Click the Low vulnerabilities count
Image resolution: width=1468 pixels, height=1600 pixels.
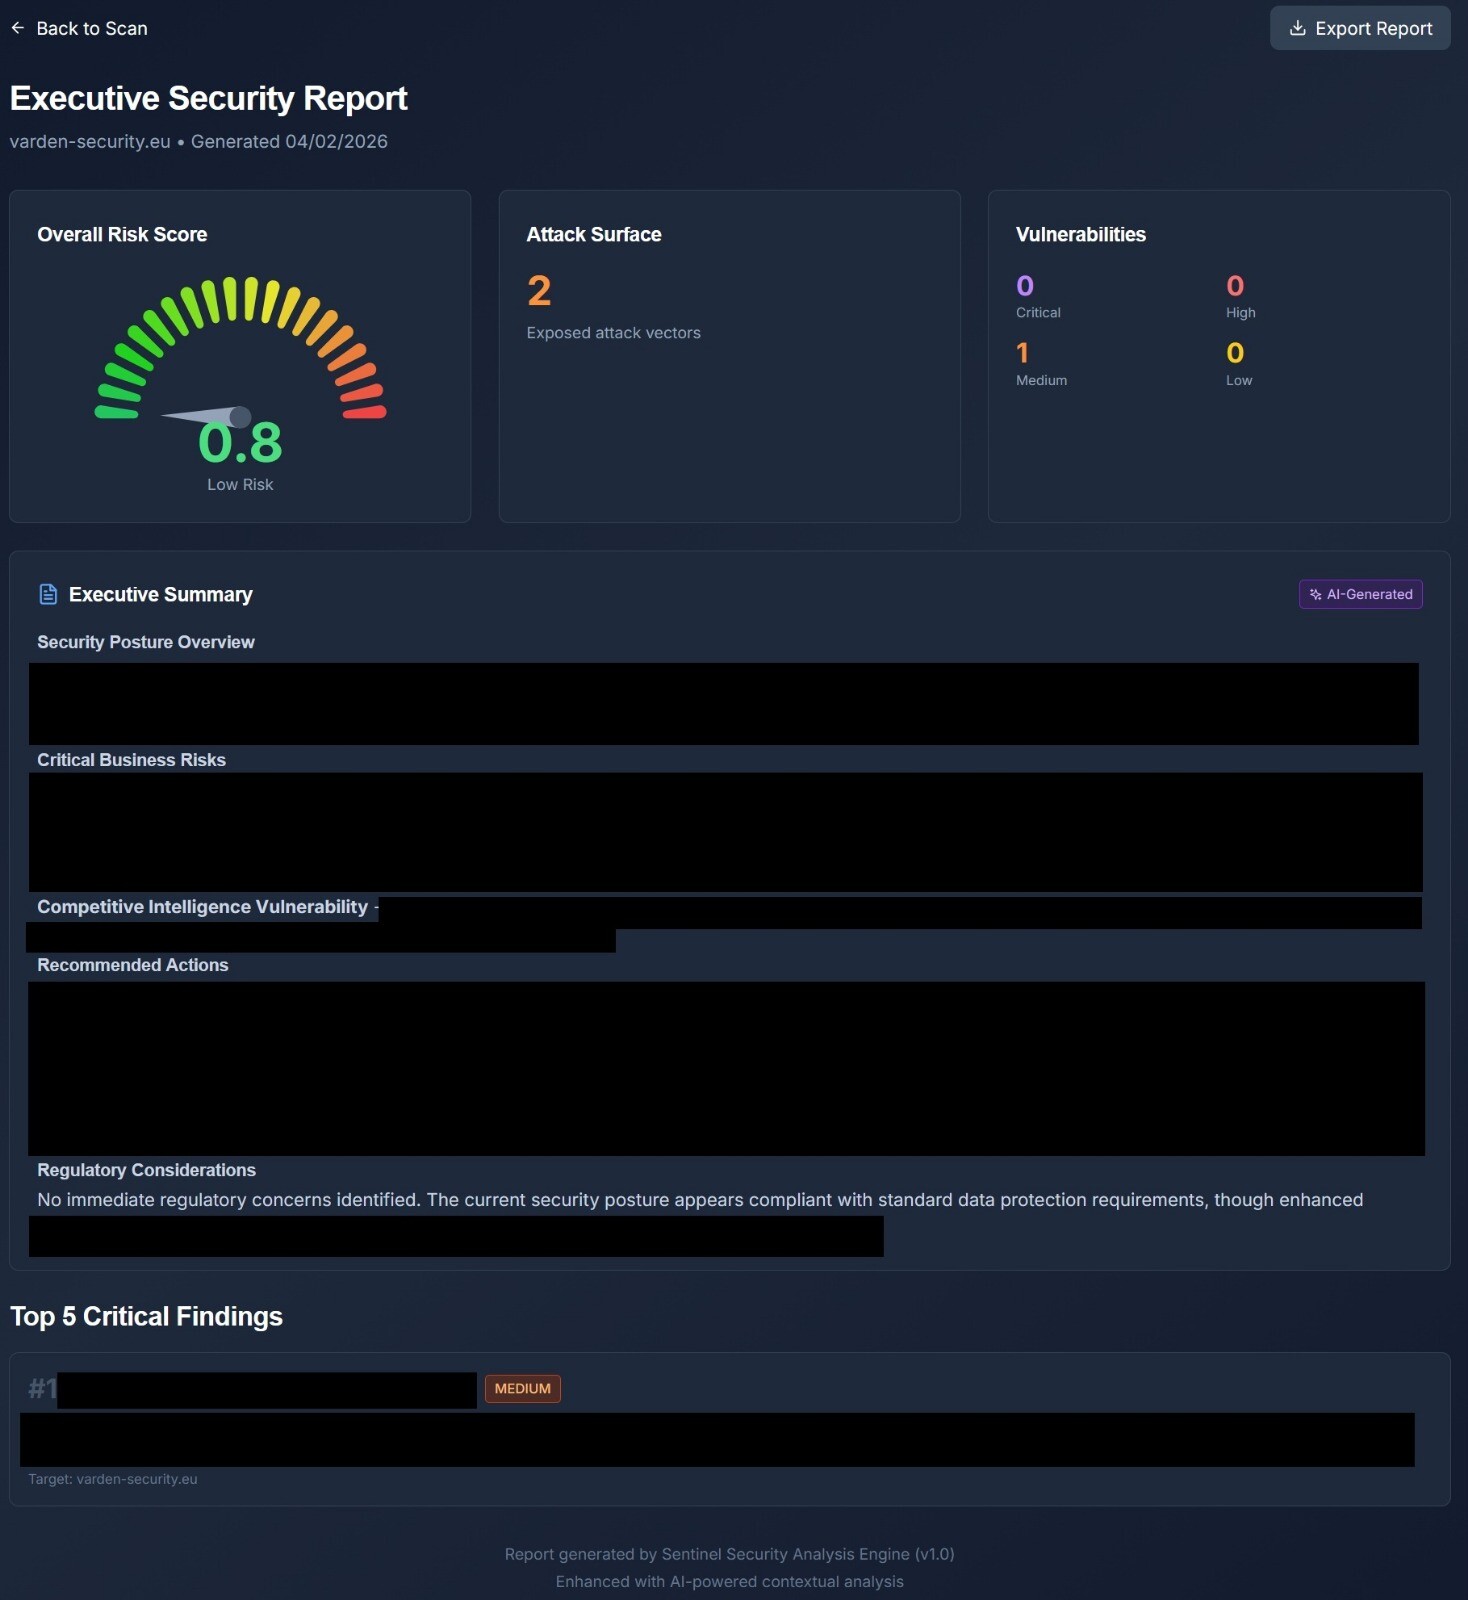tap(1235, 353)
